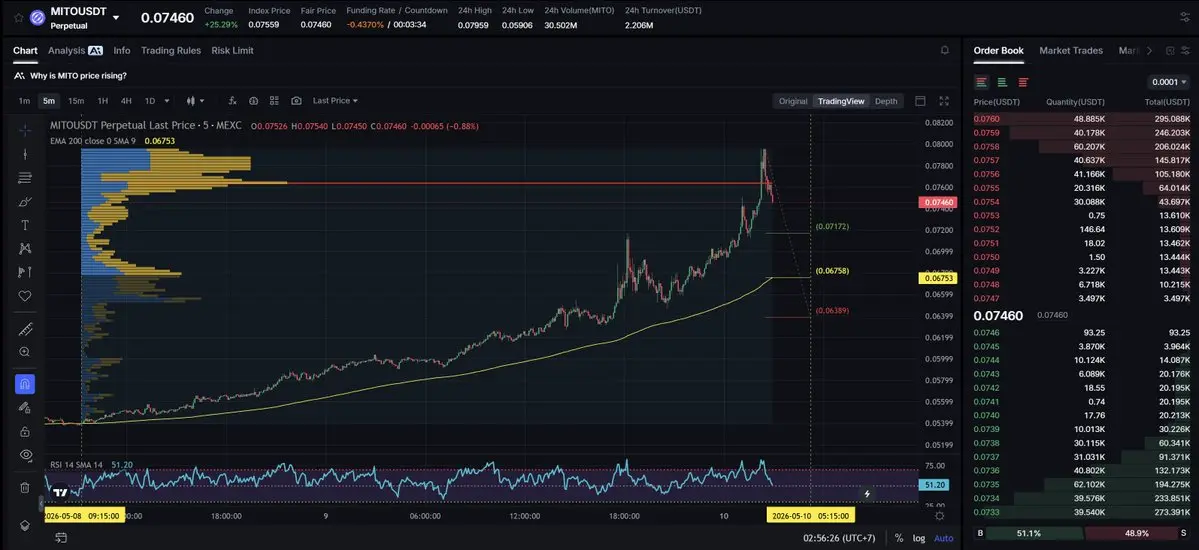
Task: Toggle Auto scale button
Action: 944,539
